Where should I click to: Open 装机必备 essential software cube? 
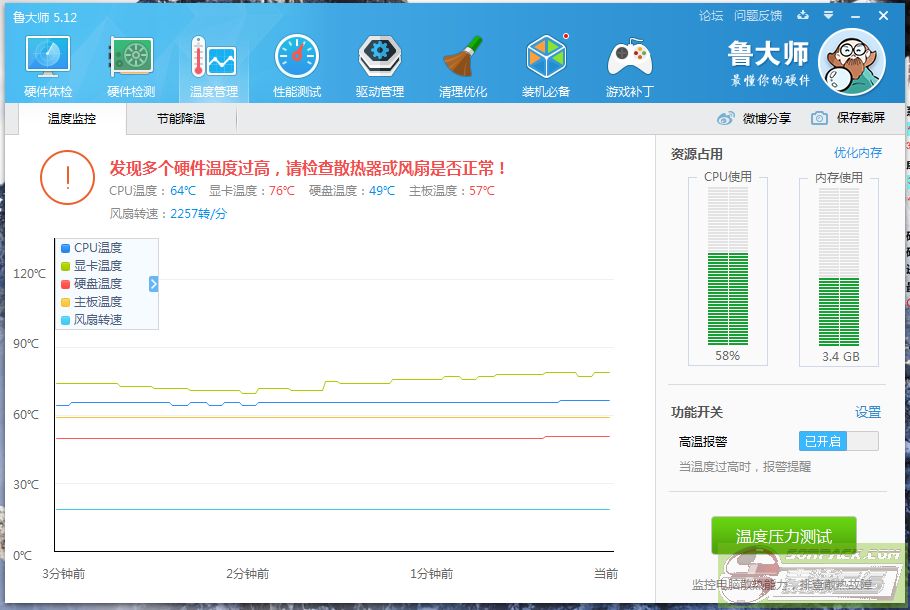point(546,66)
